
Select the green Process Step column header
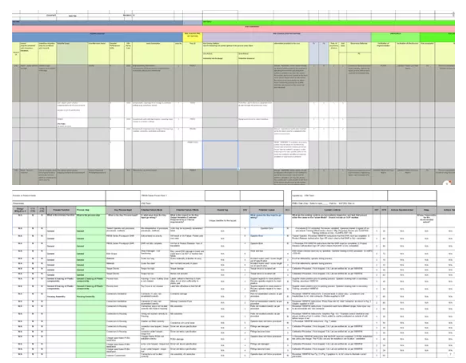point(91,210)
